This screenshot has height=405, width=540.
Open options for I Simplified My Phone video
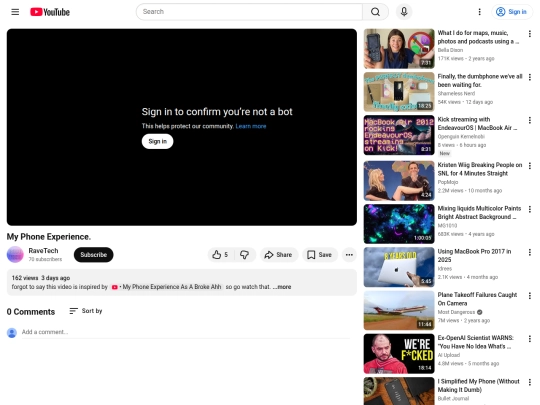[x=530, y=382]
